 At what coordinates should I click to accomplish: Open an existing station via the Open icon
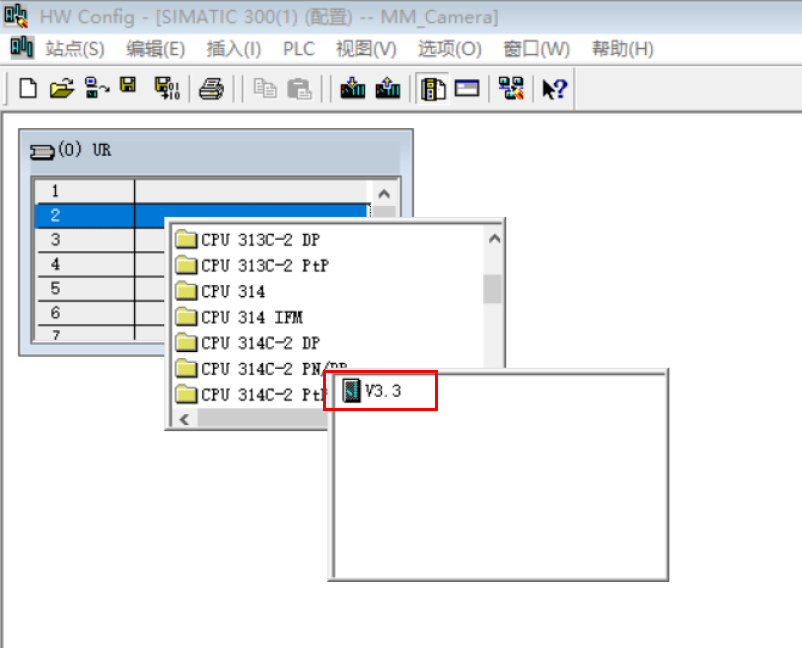click(x=62, y=88)
